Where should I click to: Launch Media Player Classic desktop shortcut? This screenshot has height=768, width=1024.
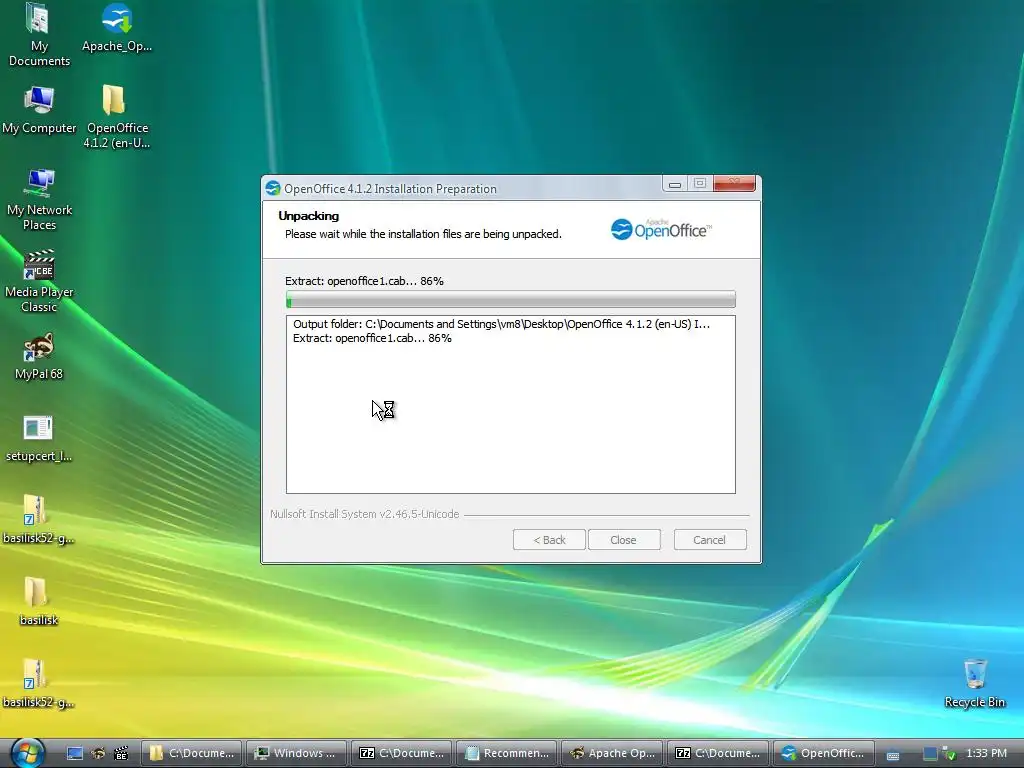39,281
